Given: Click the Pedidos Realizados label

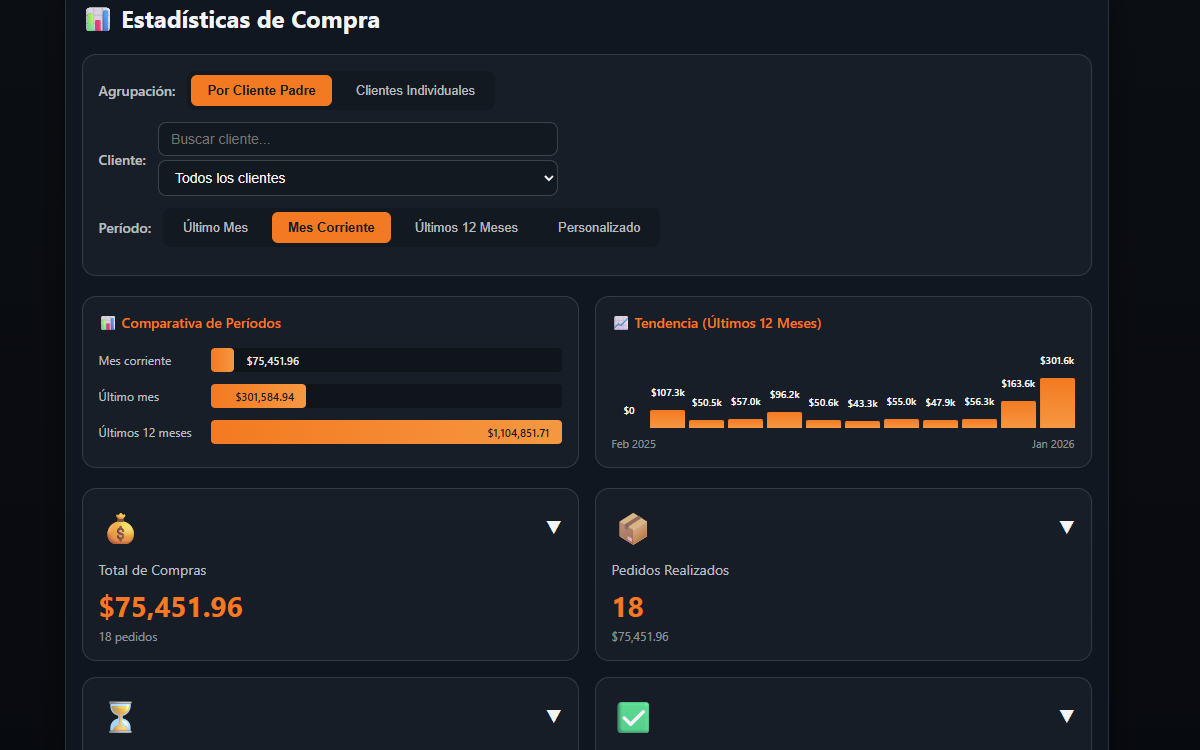Looking at the screenshot, I should pyautogui.click(x=670, y=571).
